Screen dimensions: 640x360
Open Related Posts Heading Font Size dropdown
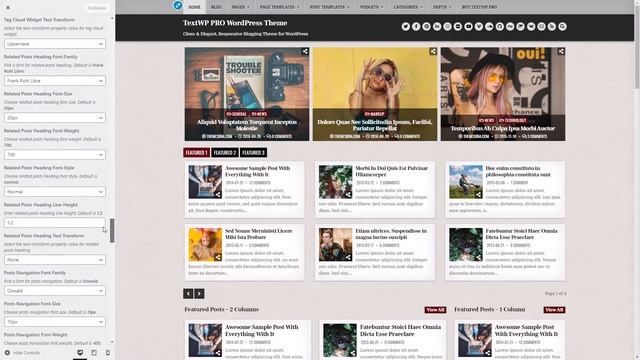point(55,118)
